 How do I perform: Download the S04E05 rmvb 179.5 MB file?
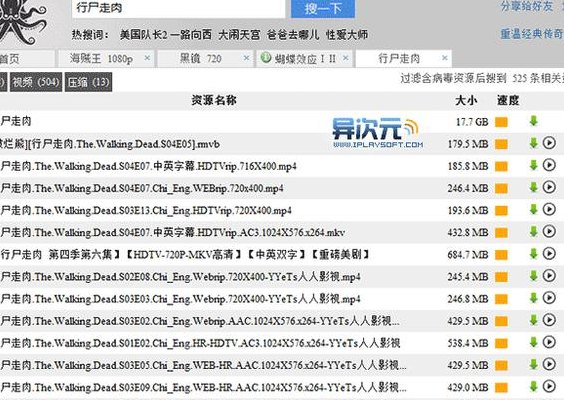[533, 143]
